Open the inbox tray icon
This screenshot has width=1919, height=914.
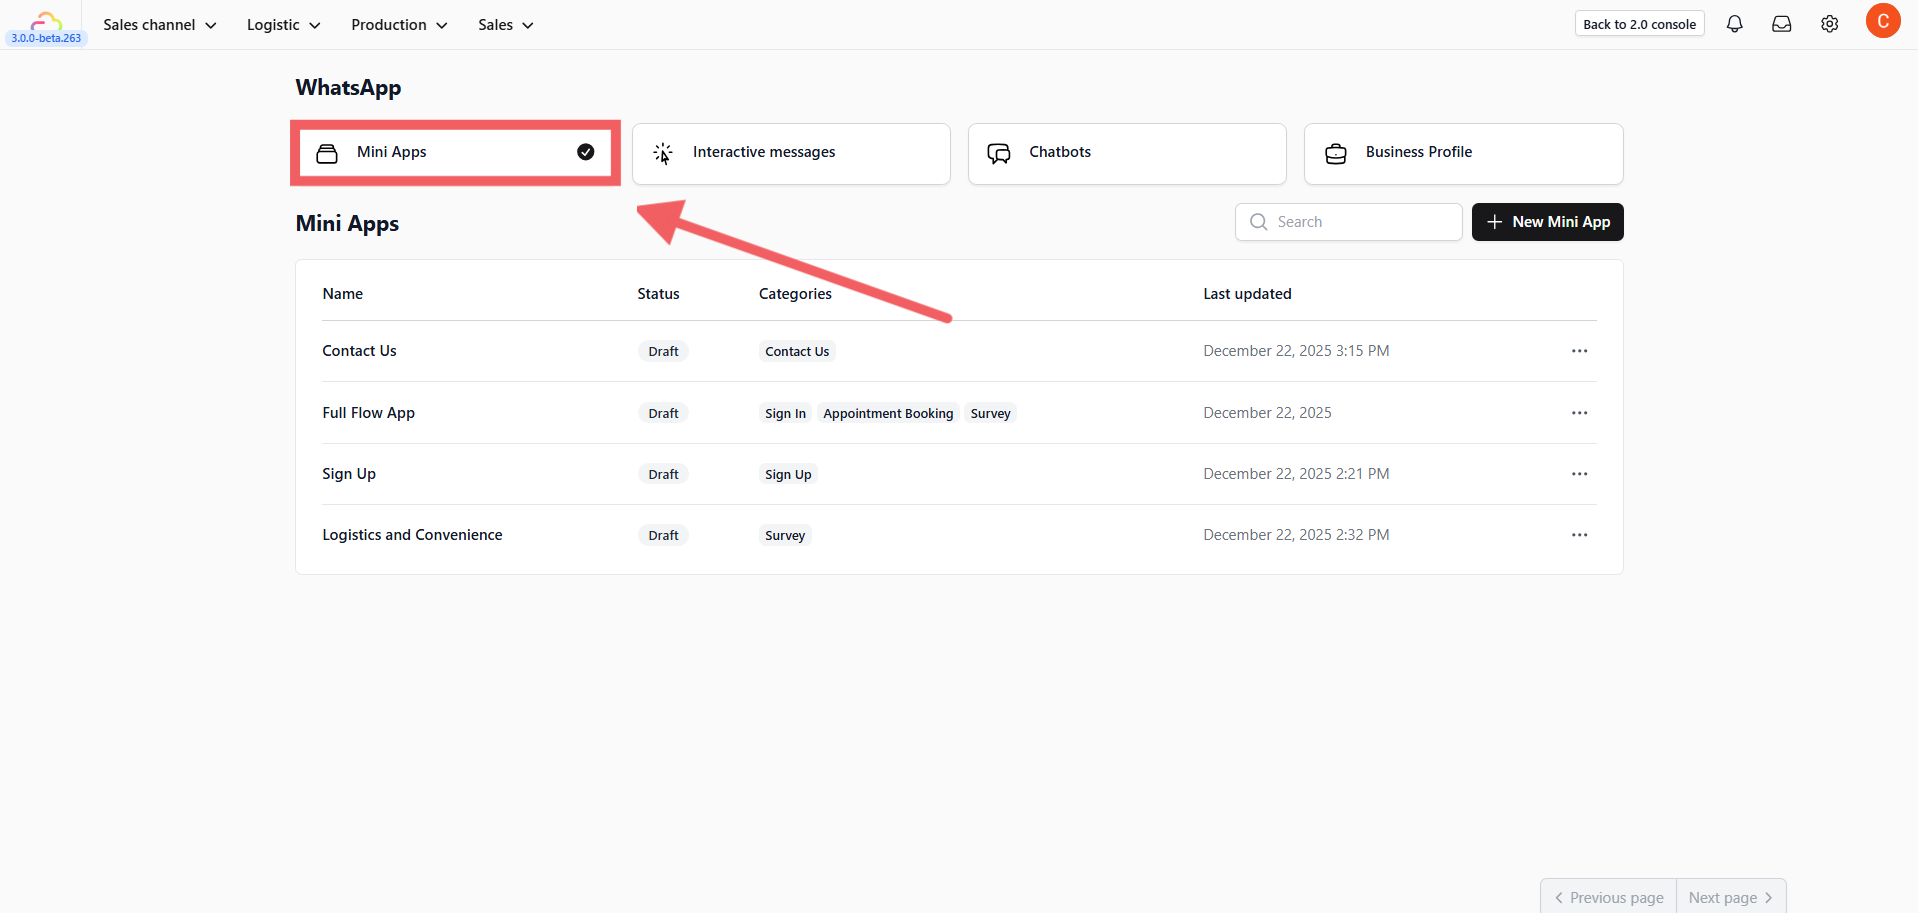(1782, 24)
